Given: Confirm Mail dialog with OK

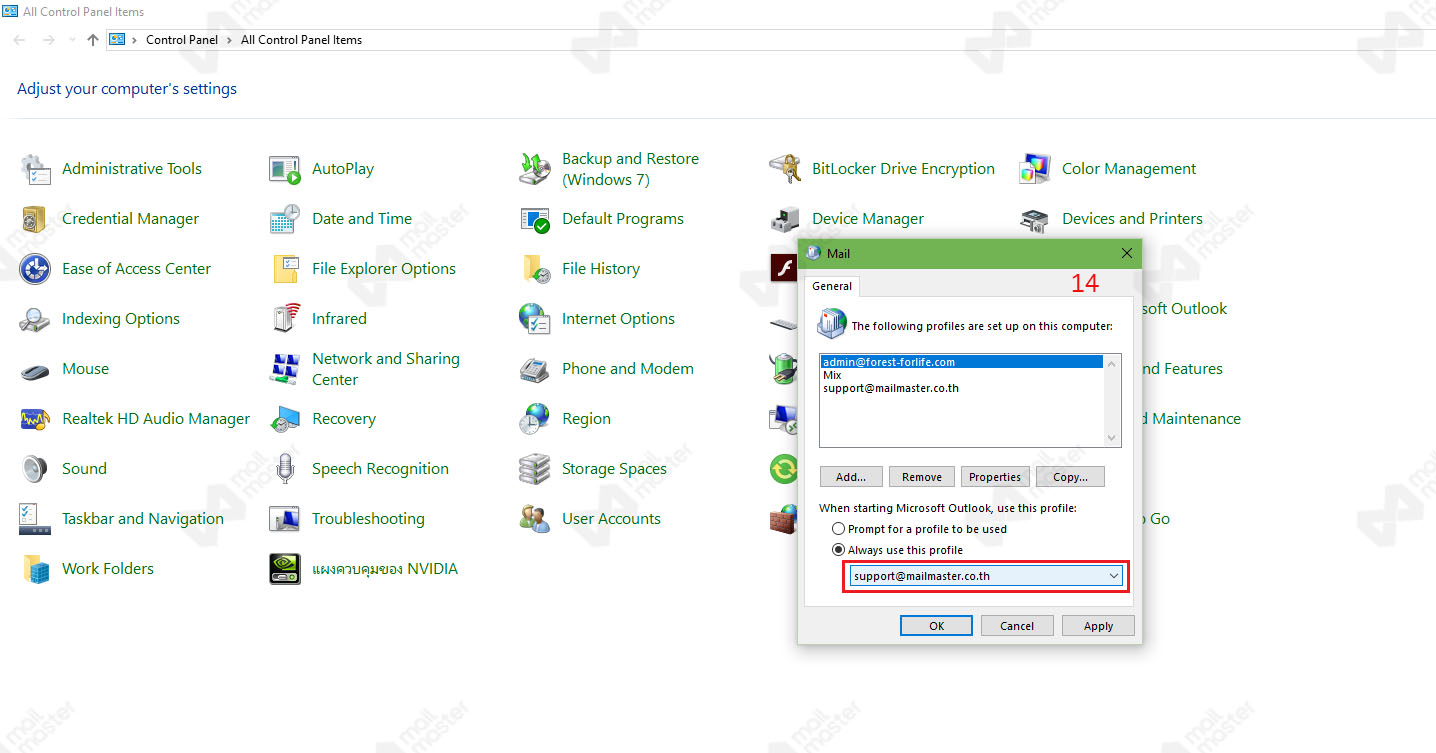Looking at the screenshot, I should [936, 626].
